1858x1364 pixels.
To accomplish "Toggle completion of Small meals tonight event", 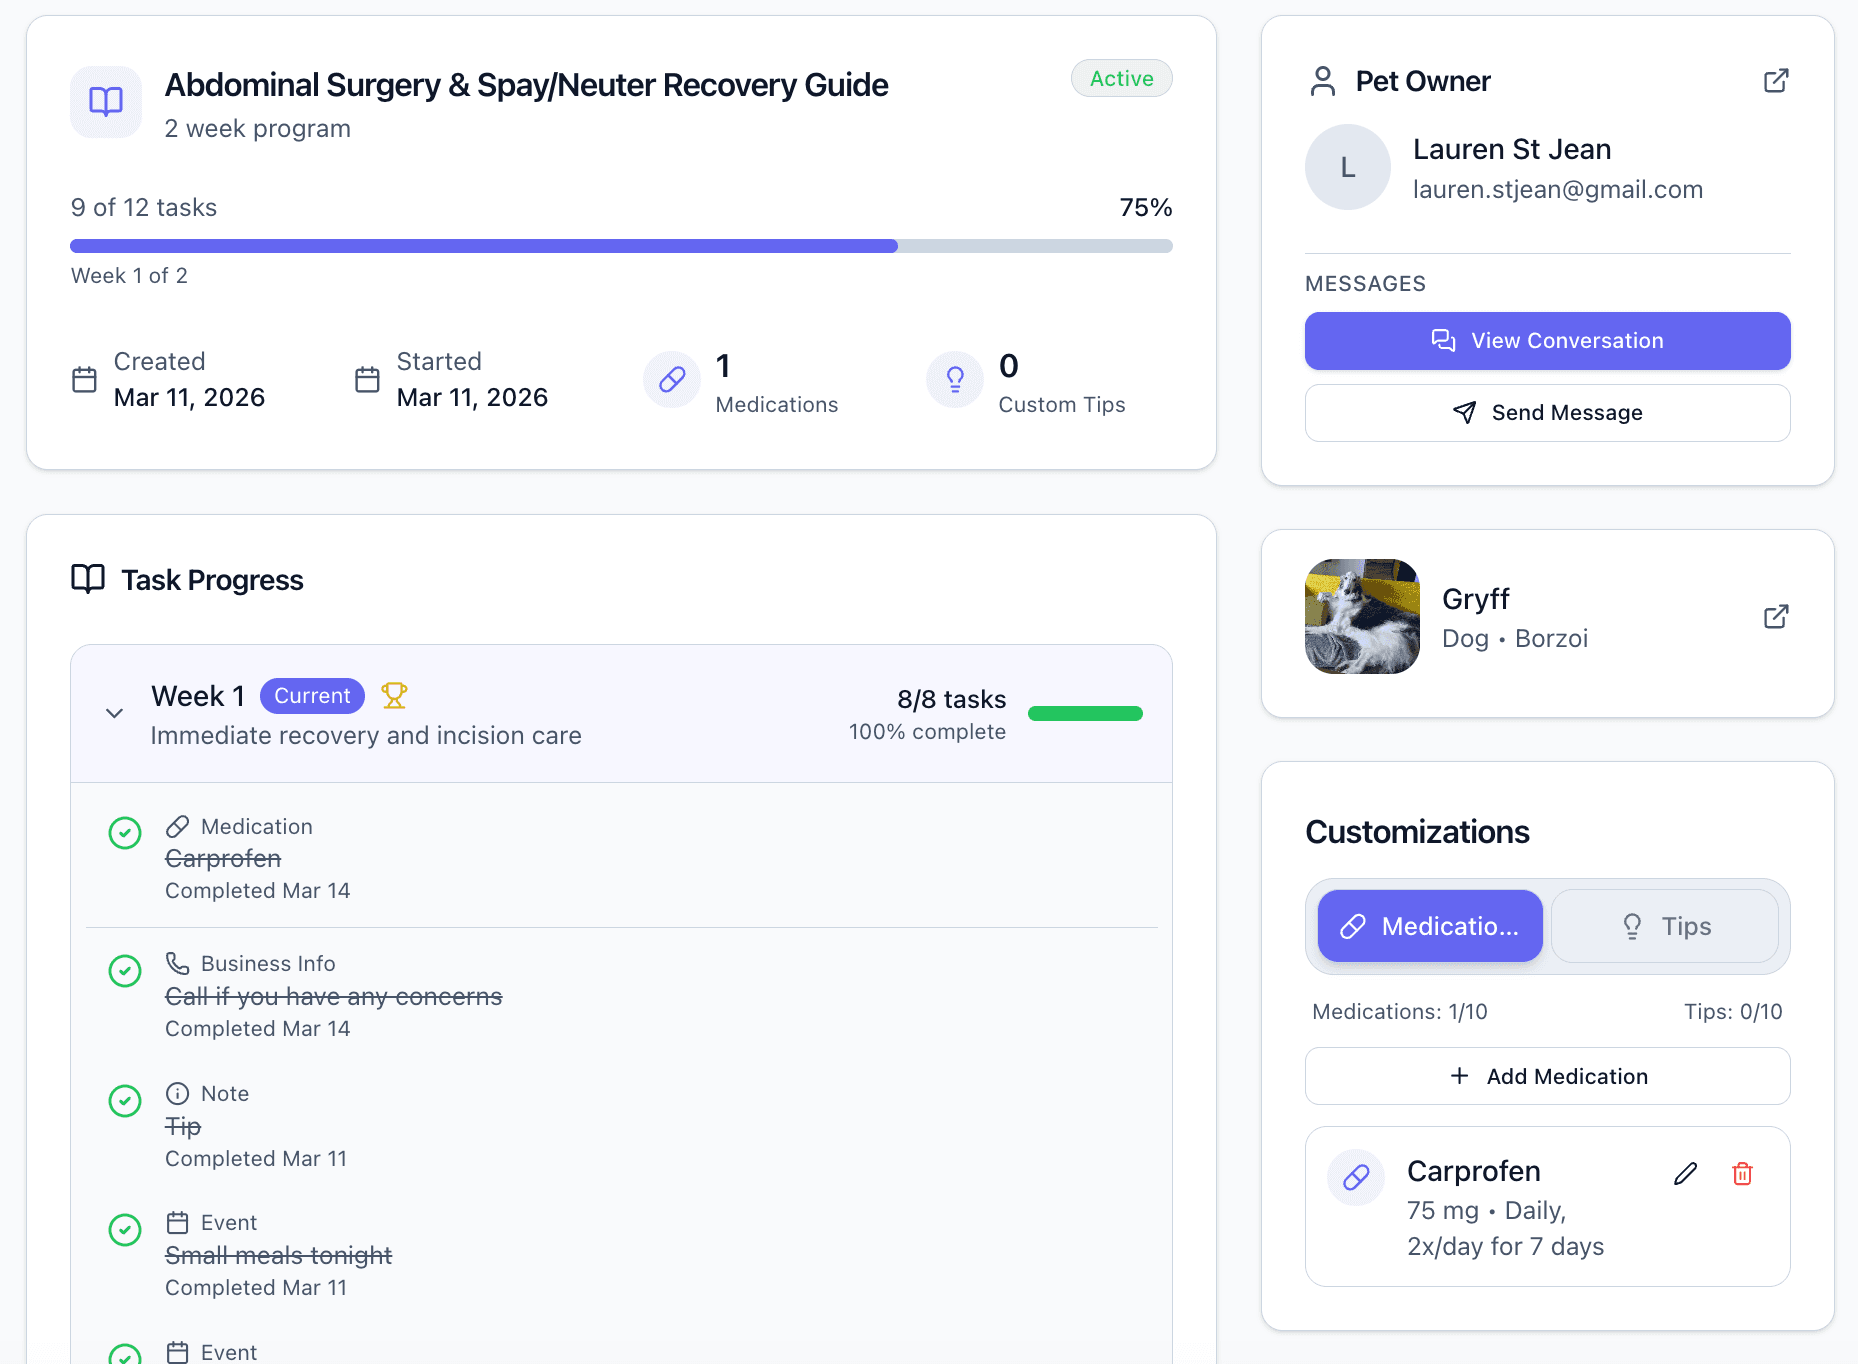I will (125, 1231).
